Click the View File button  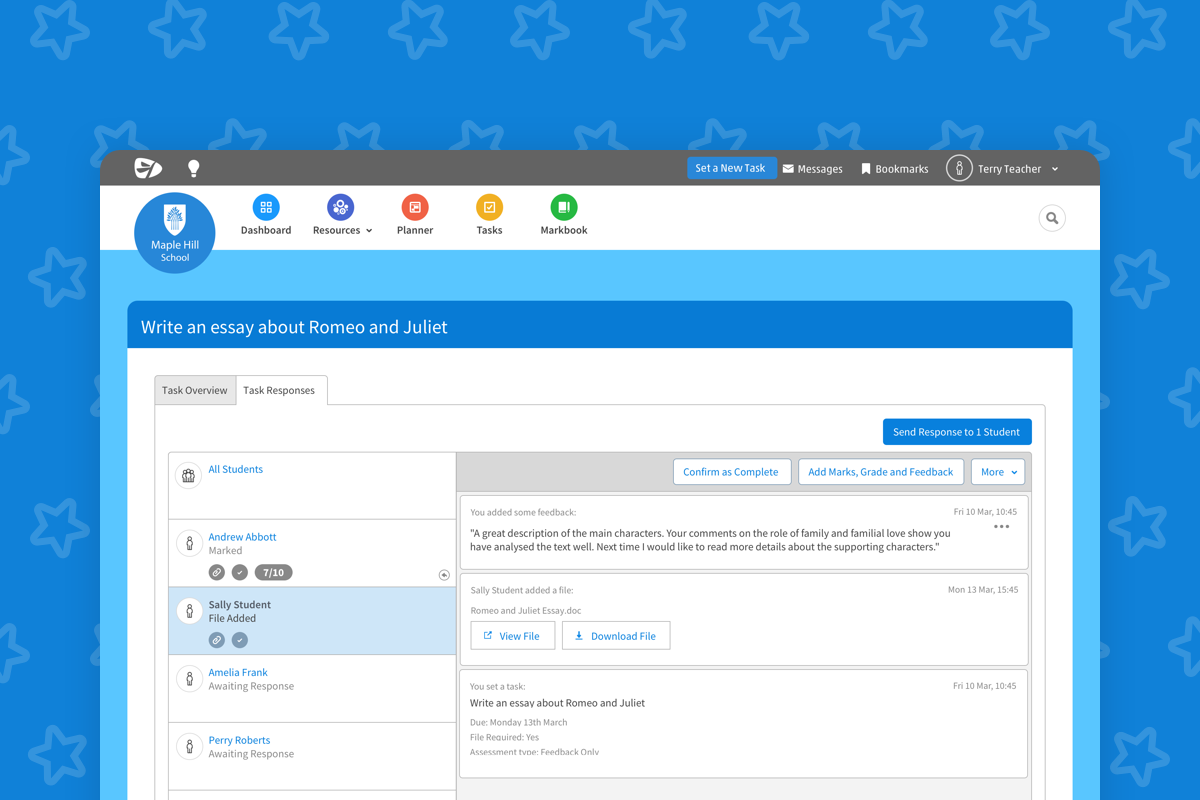click(512, 636)
